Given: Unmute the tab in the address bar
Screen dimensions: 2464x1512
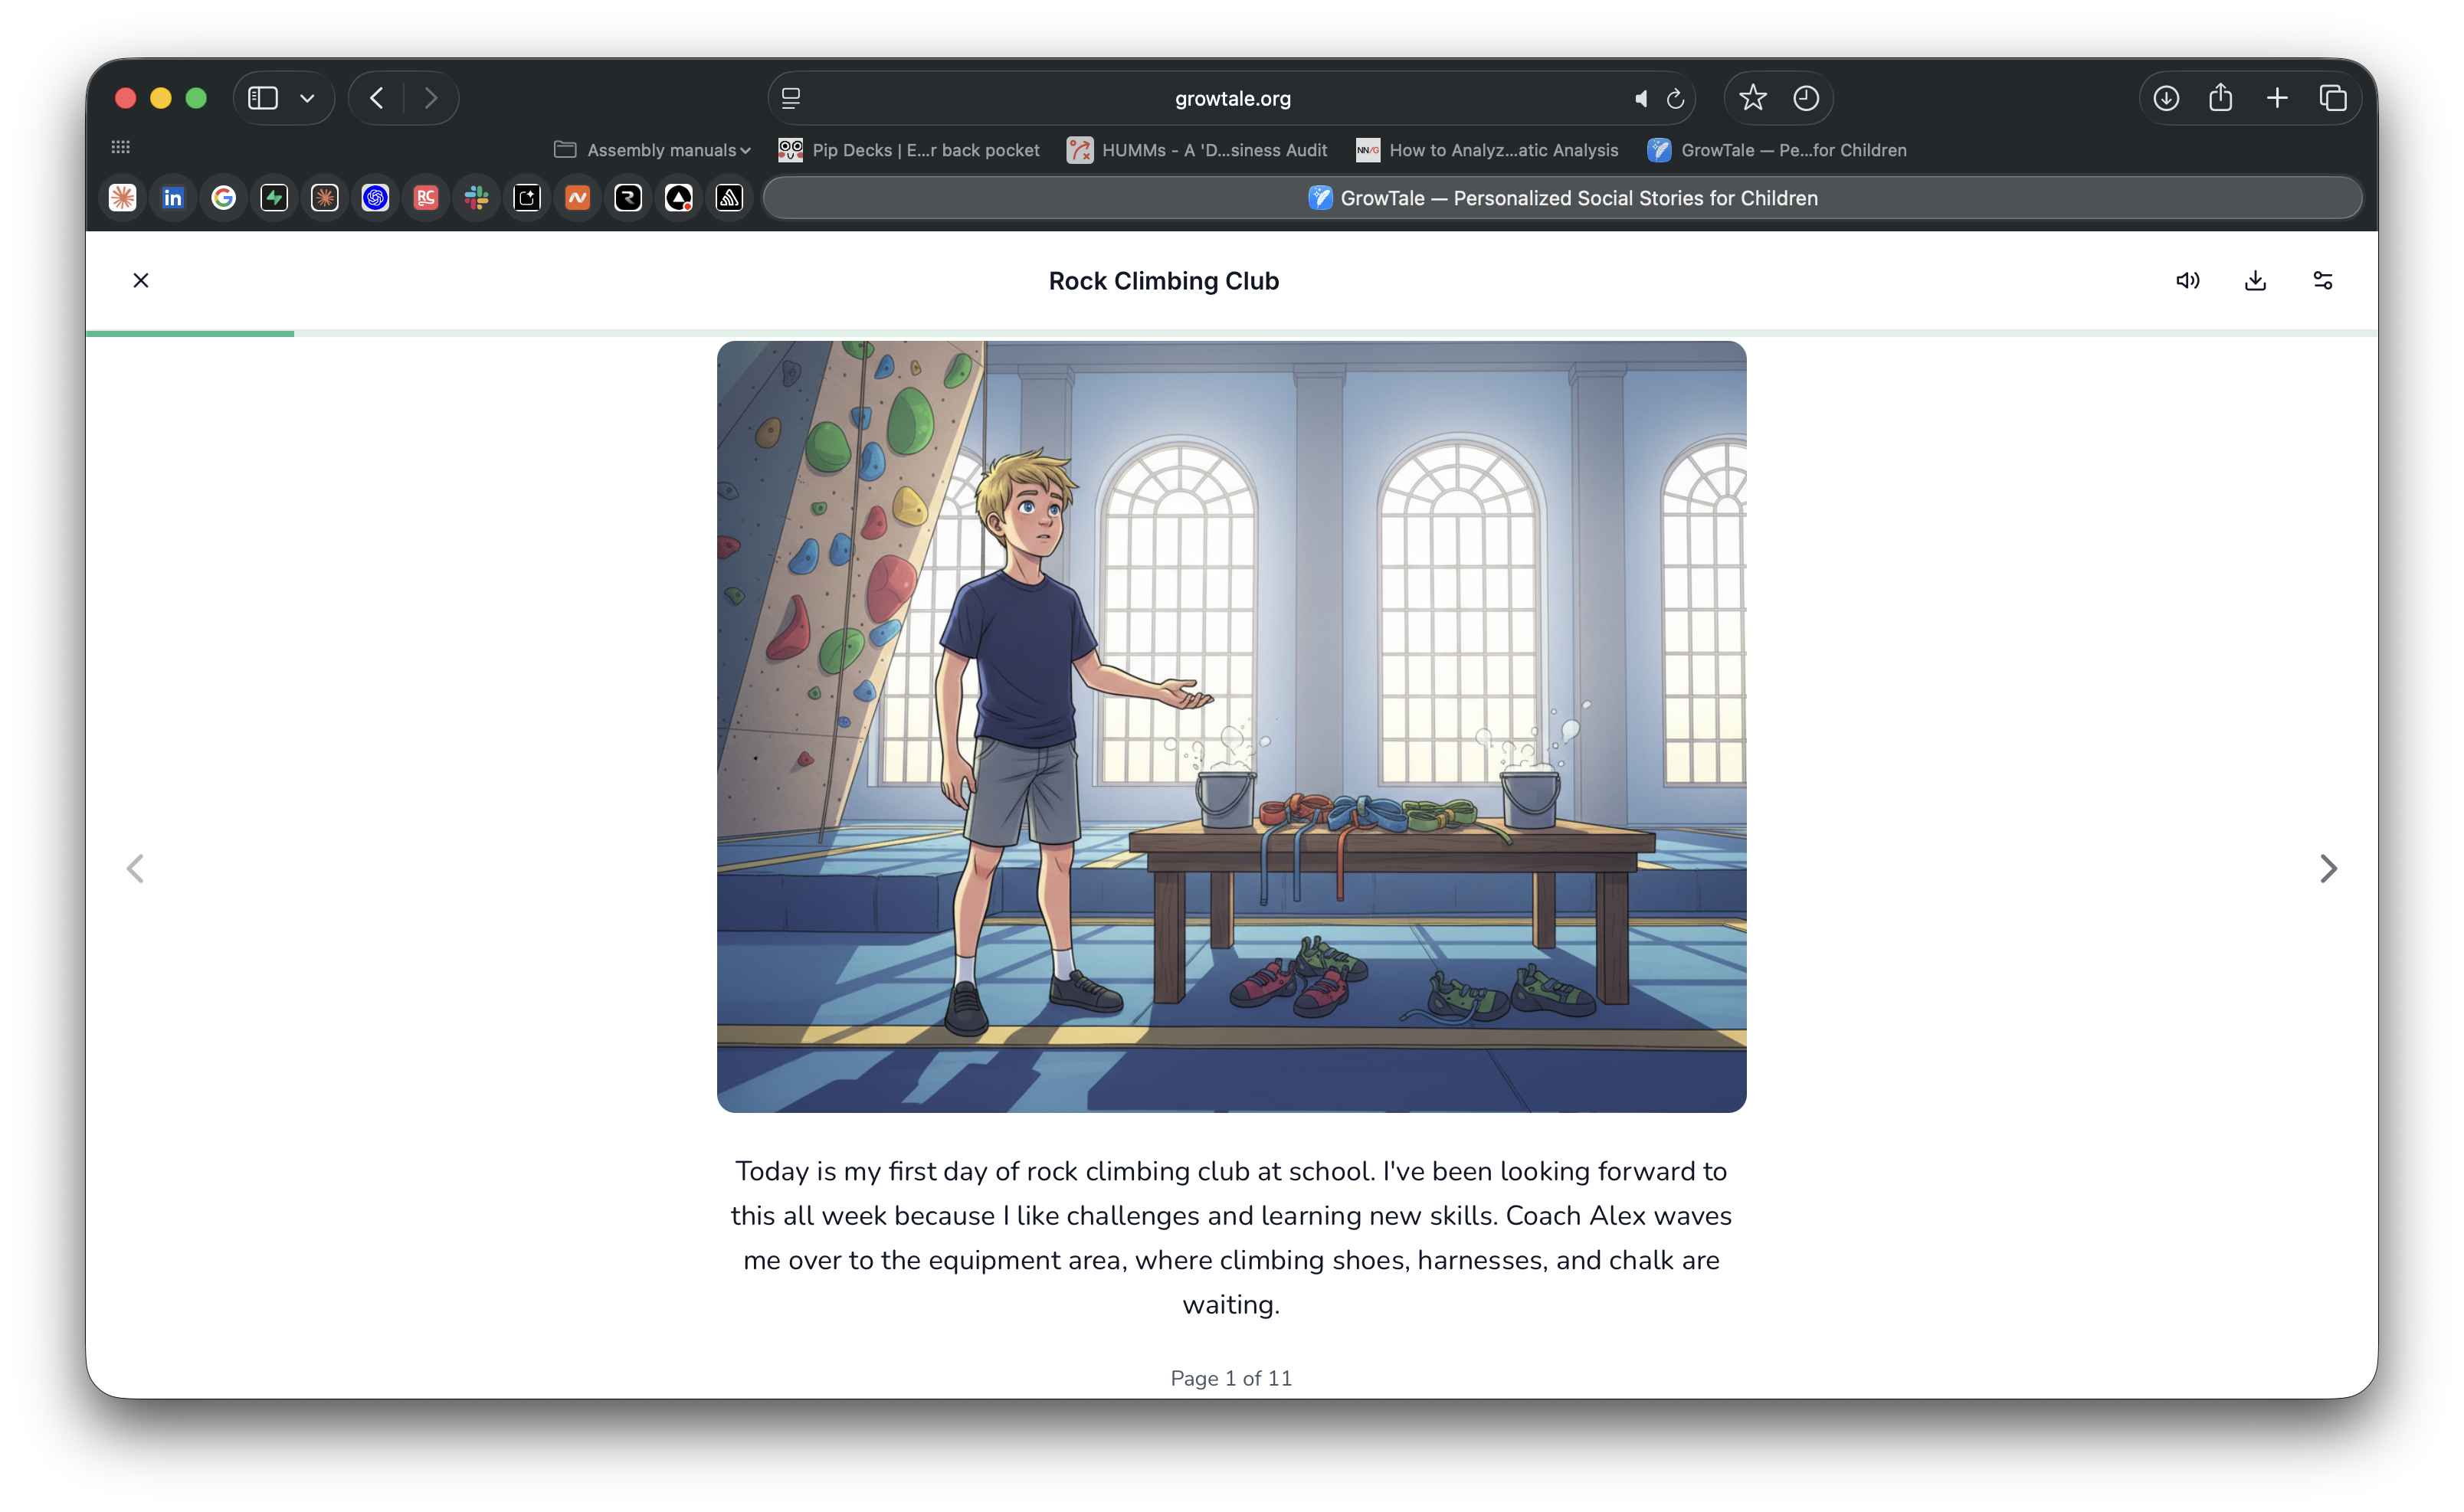Looking at the screenshot, I should click(x=1640, y=98).
